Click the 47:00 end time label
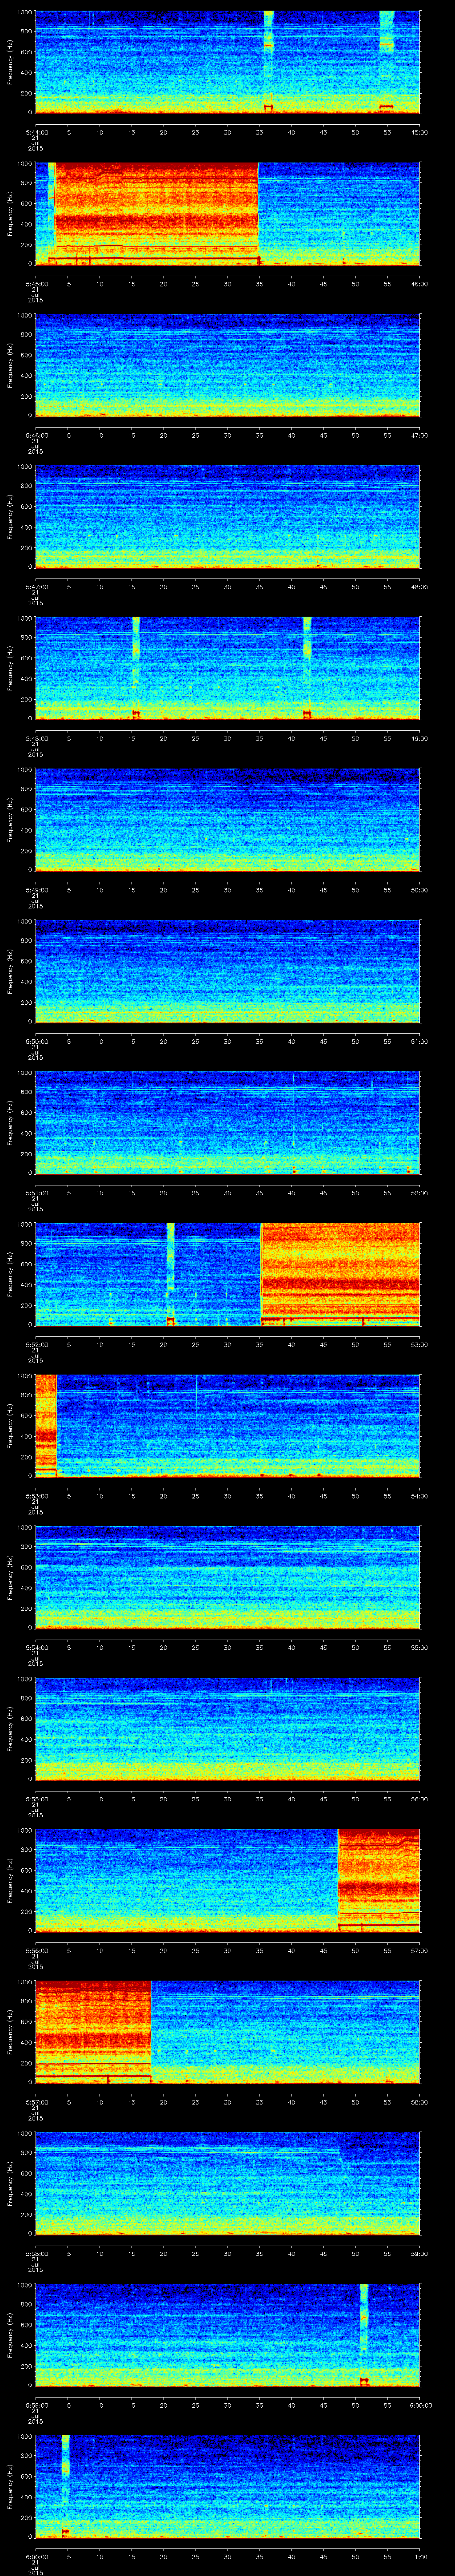This screenshot has width=455, height=2576. 419,435
